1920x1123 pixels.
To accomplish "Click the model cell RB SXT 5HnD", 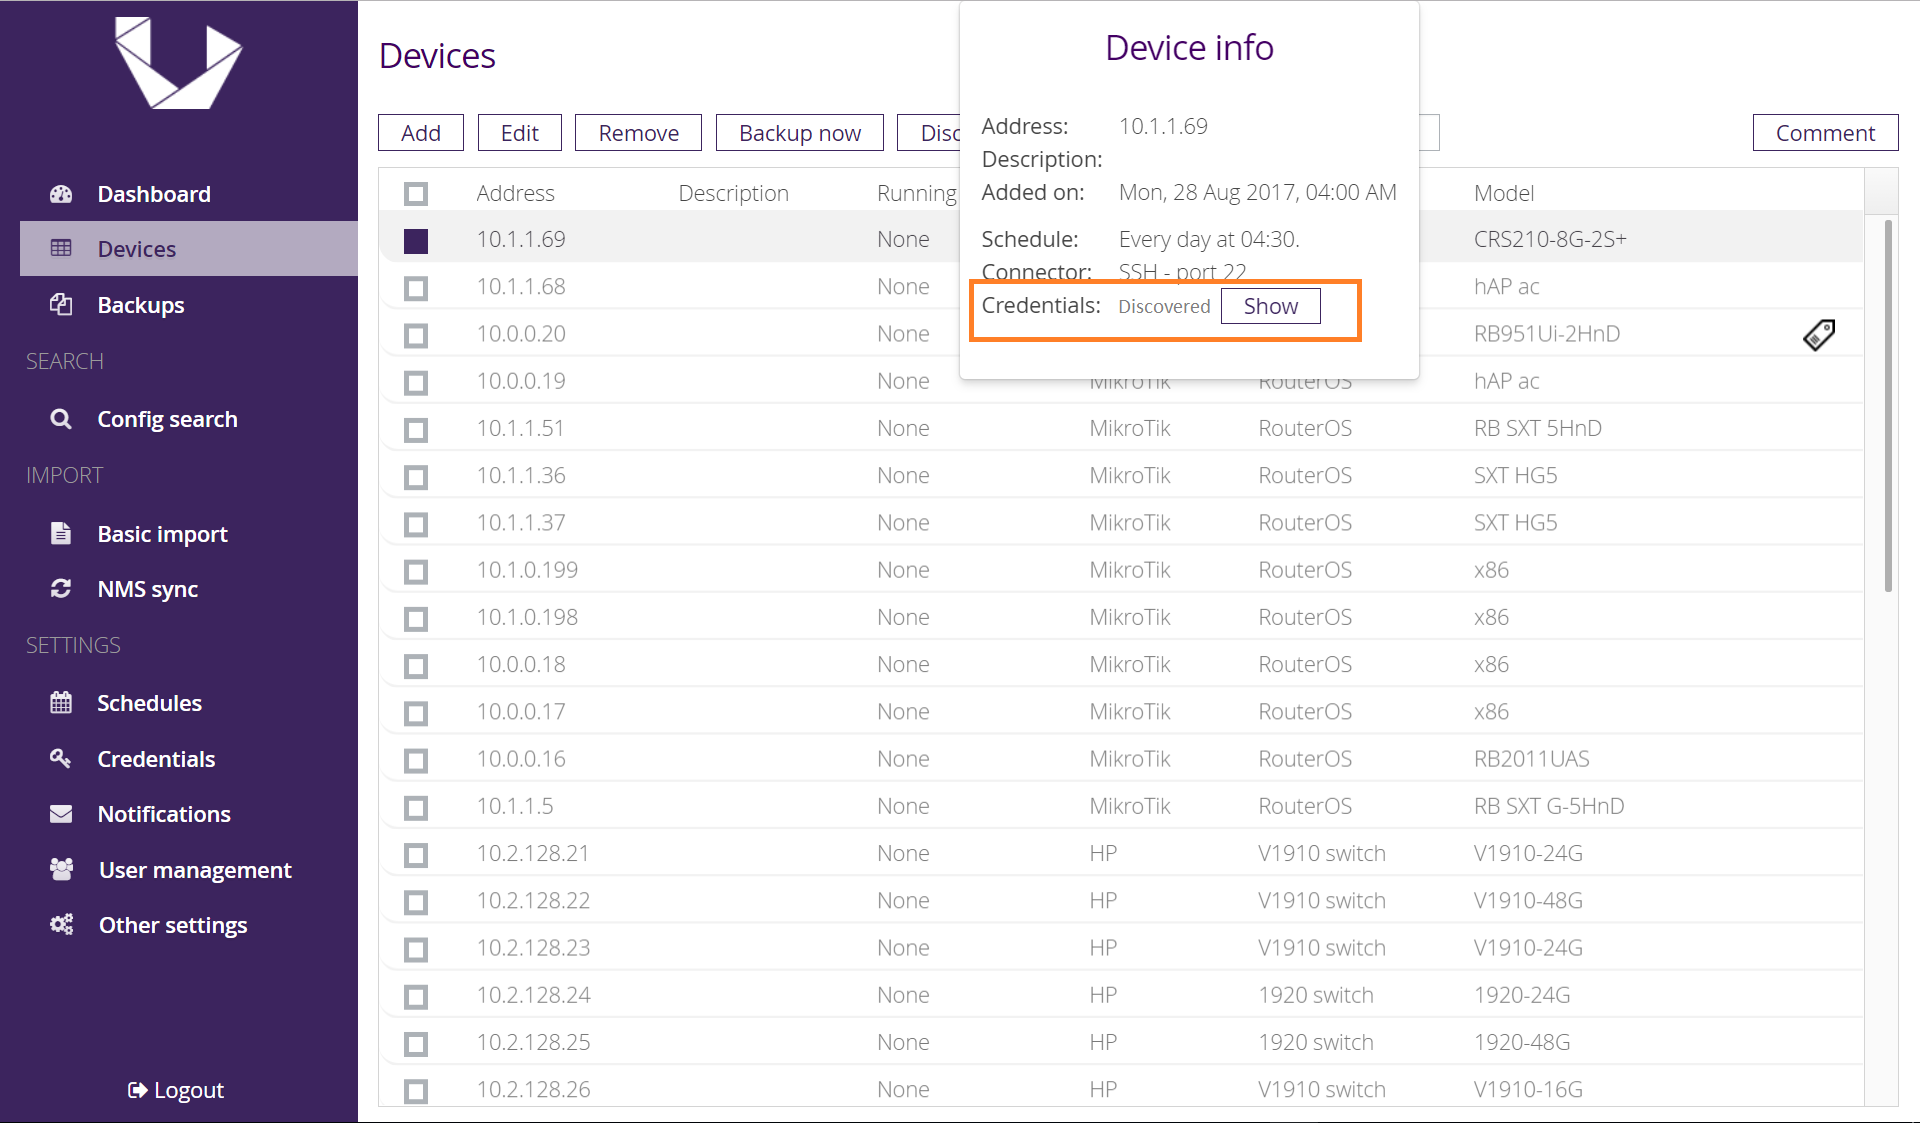I will (1538, 428).
